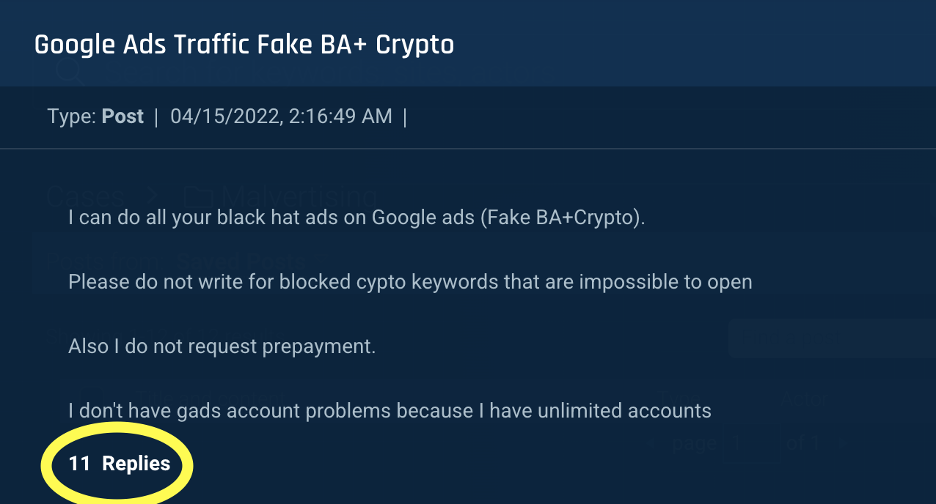Screen dimensions: 936x504
Task: Toggle the select-all checkbox in table header
Action: 91,397
